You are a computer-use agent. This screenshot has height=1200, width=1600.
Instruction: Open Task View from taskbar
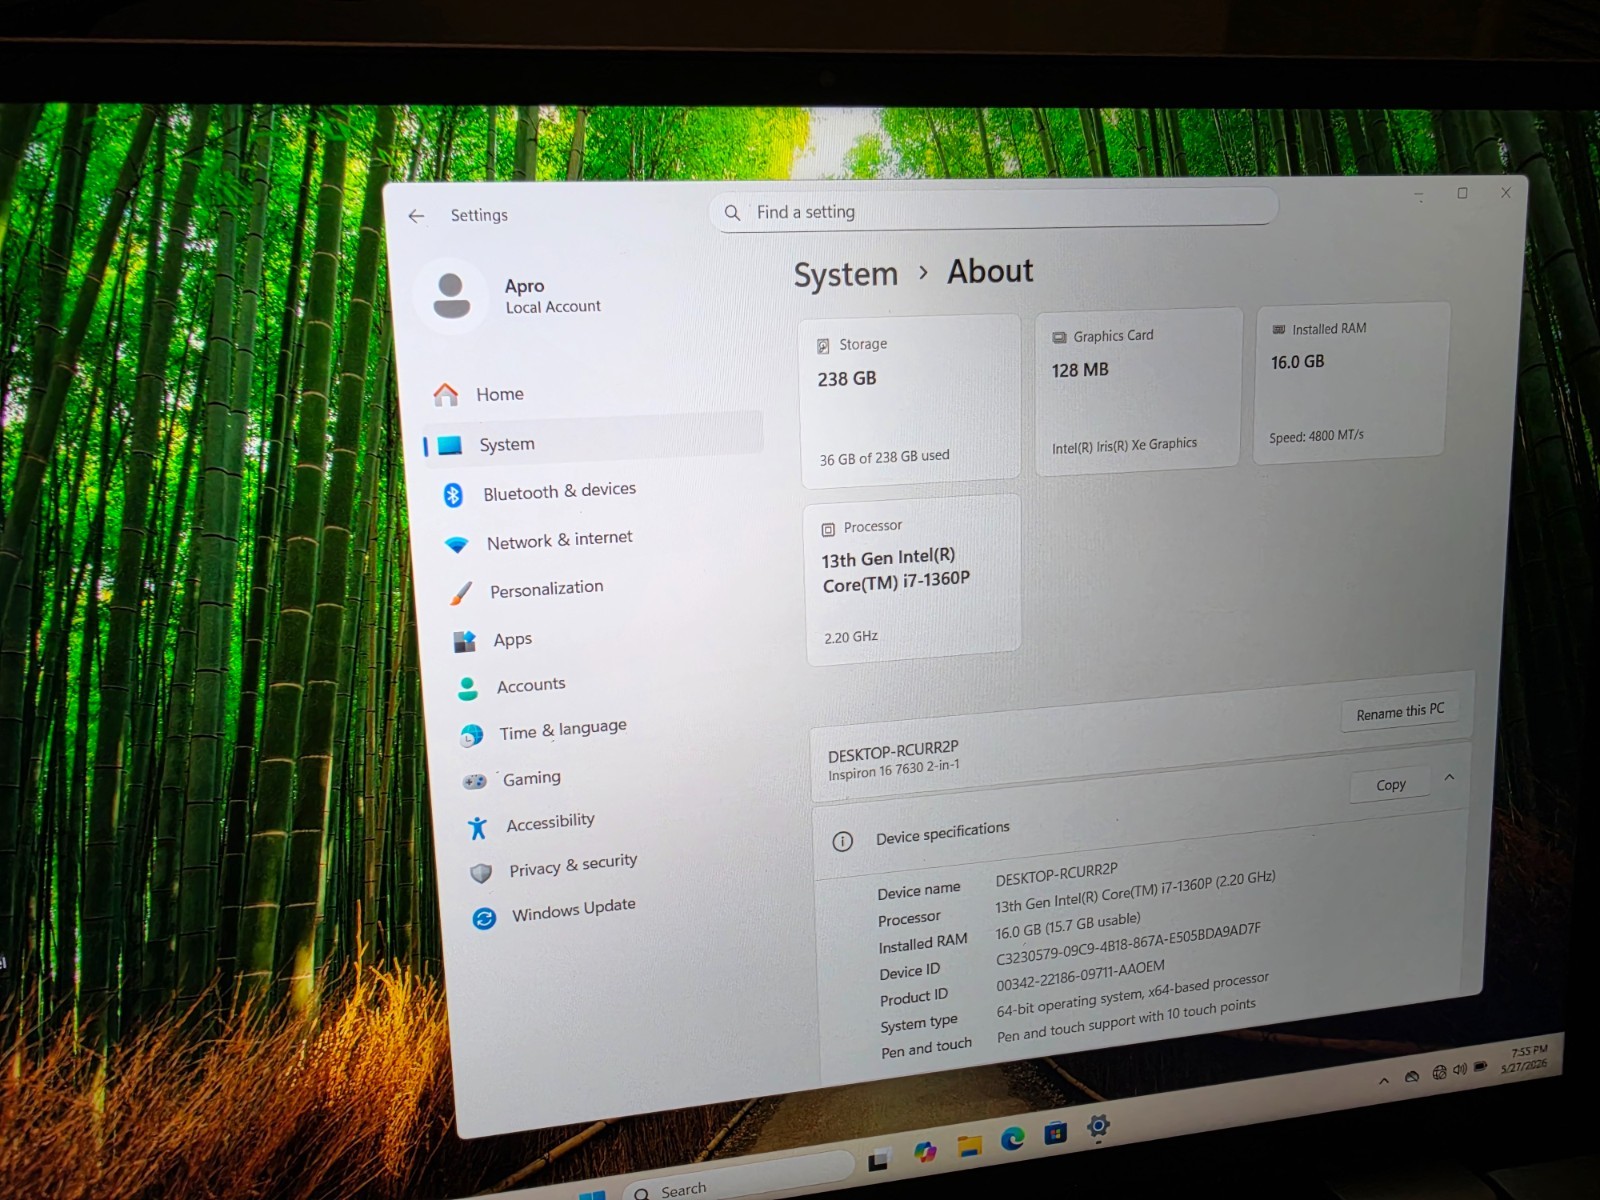tap(879, 1160)
